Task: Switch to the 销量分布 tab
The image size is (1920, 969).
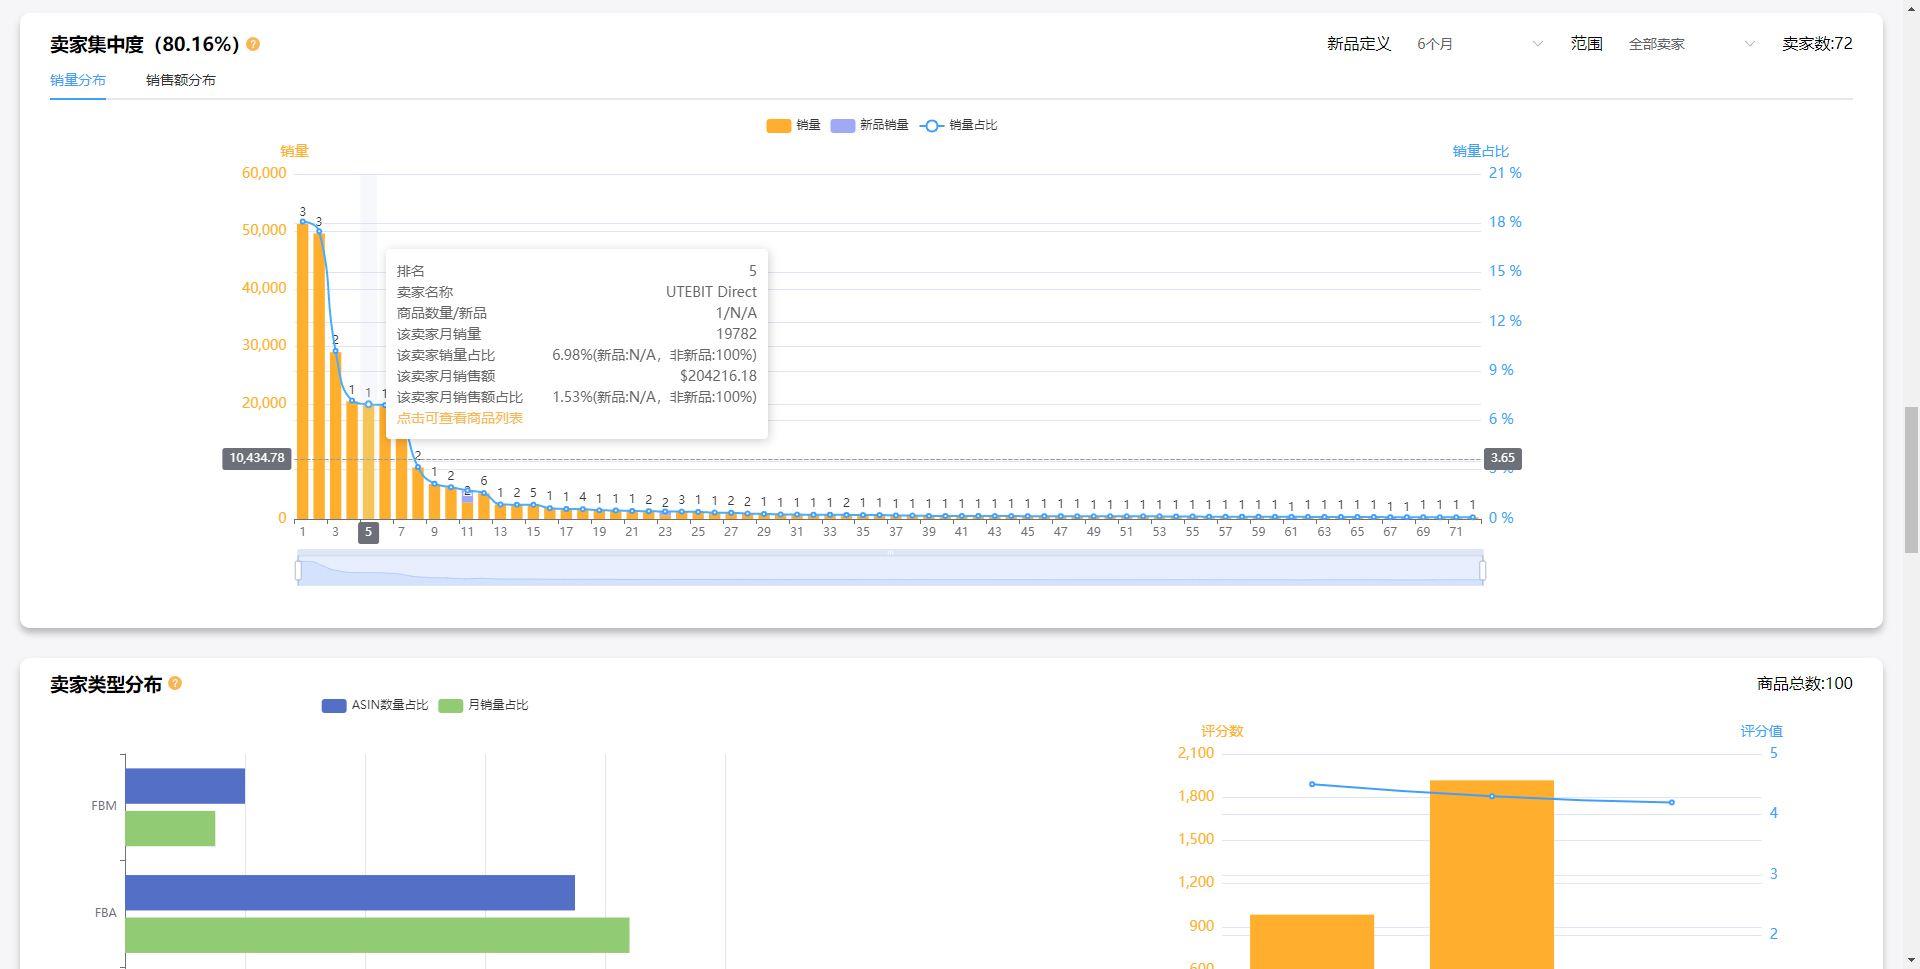Action: [x=78, y=80]
